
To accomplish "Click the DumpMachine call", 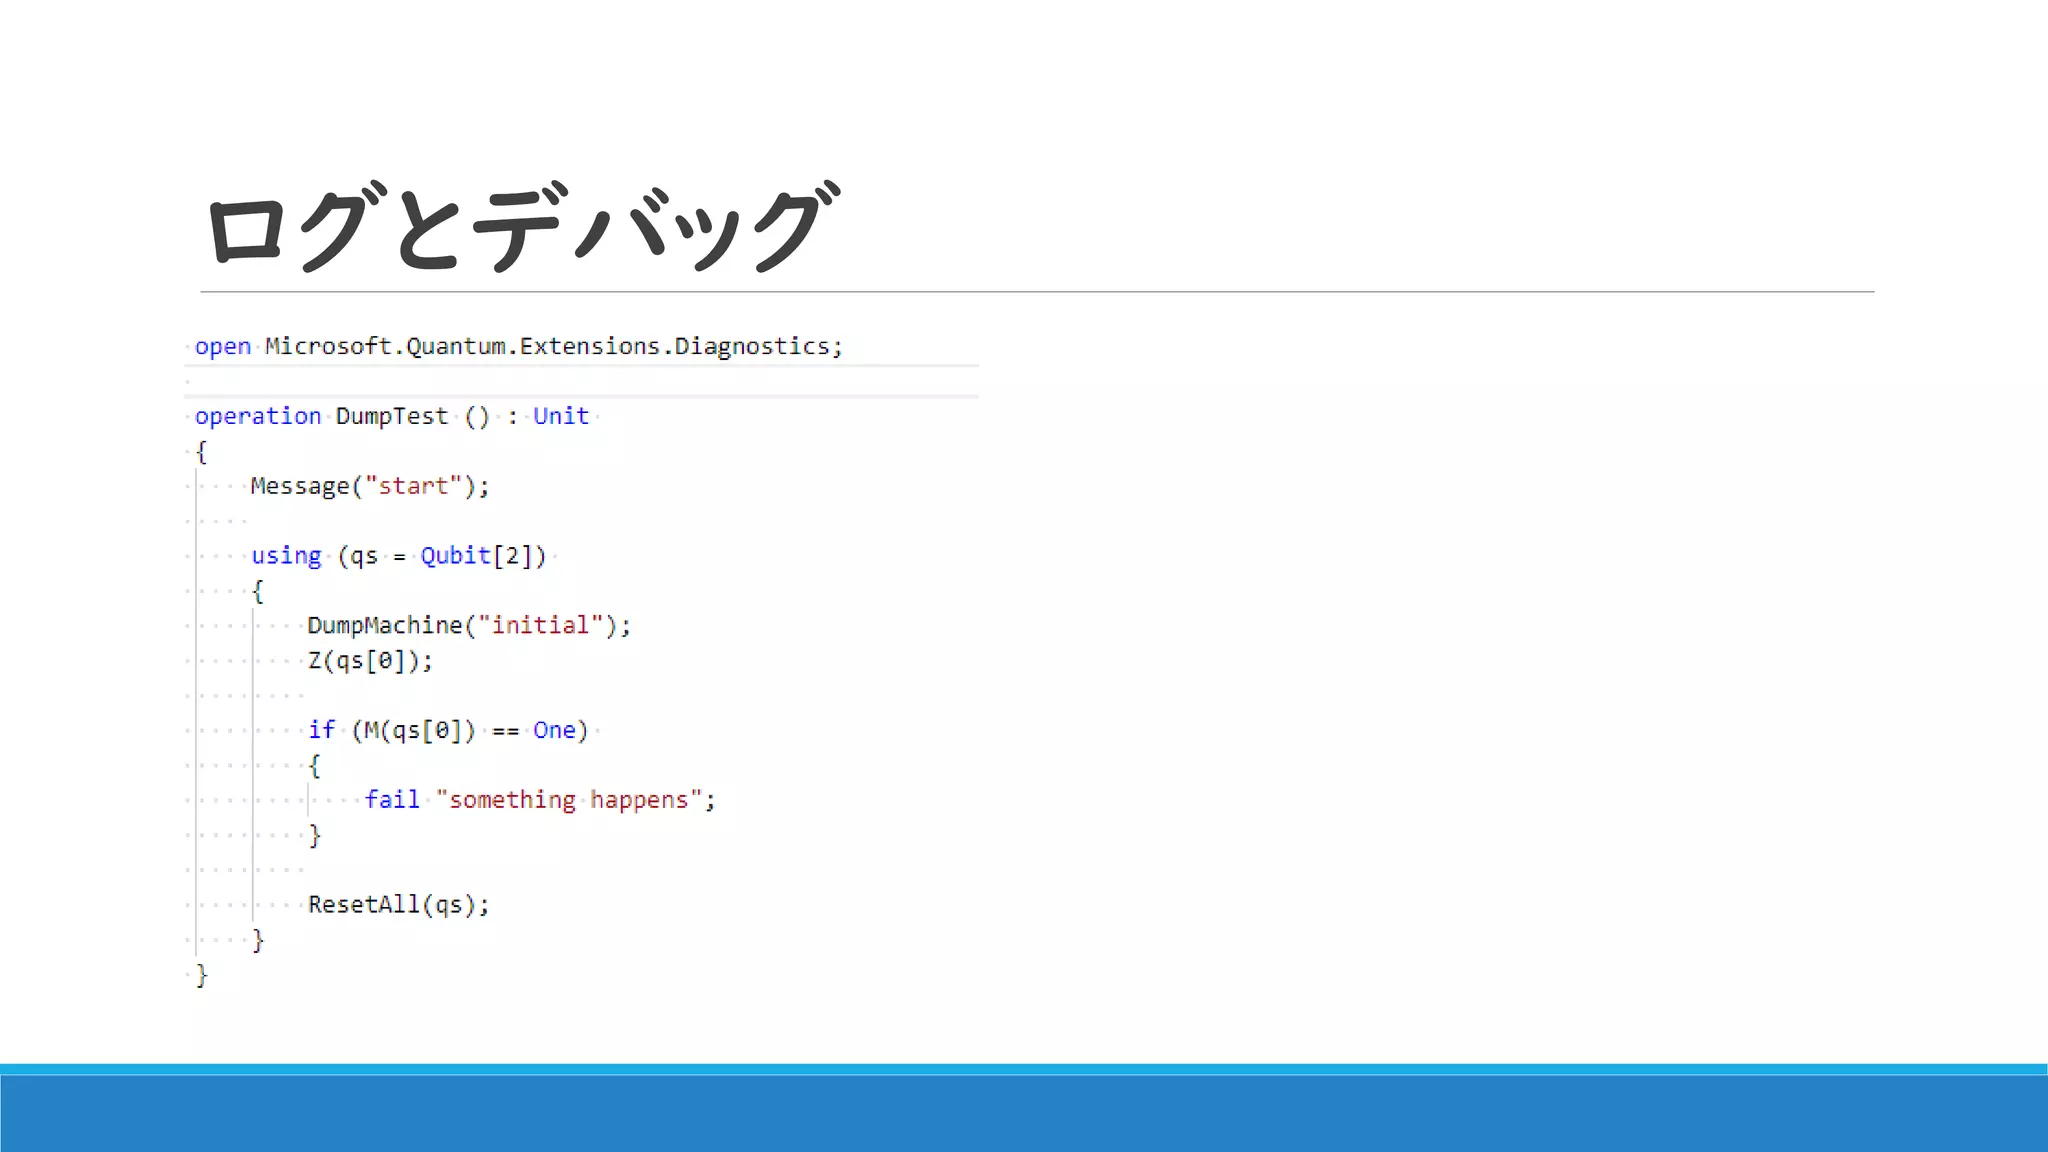I will click(x=385, y=626).
